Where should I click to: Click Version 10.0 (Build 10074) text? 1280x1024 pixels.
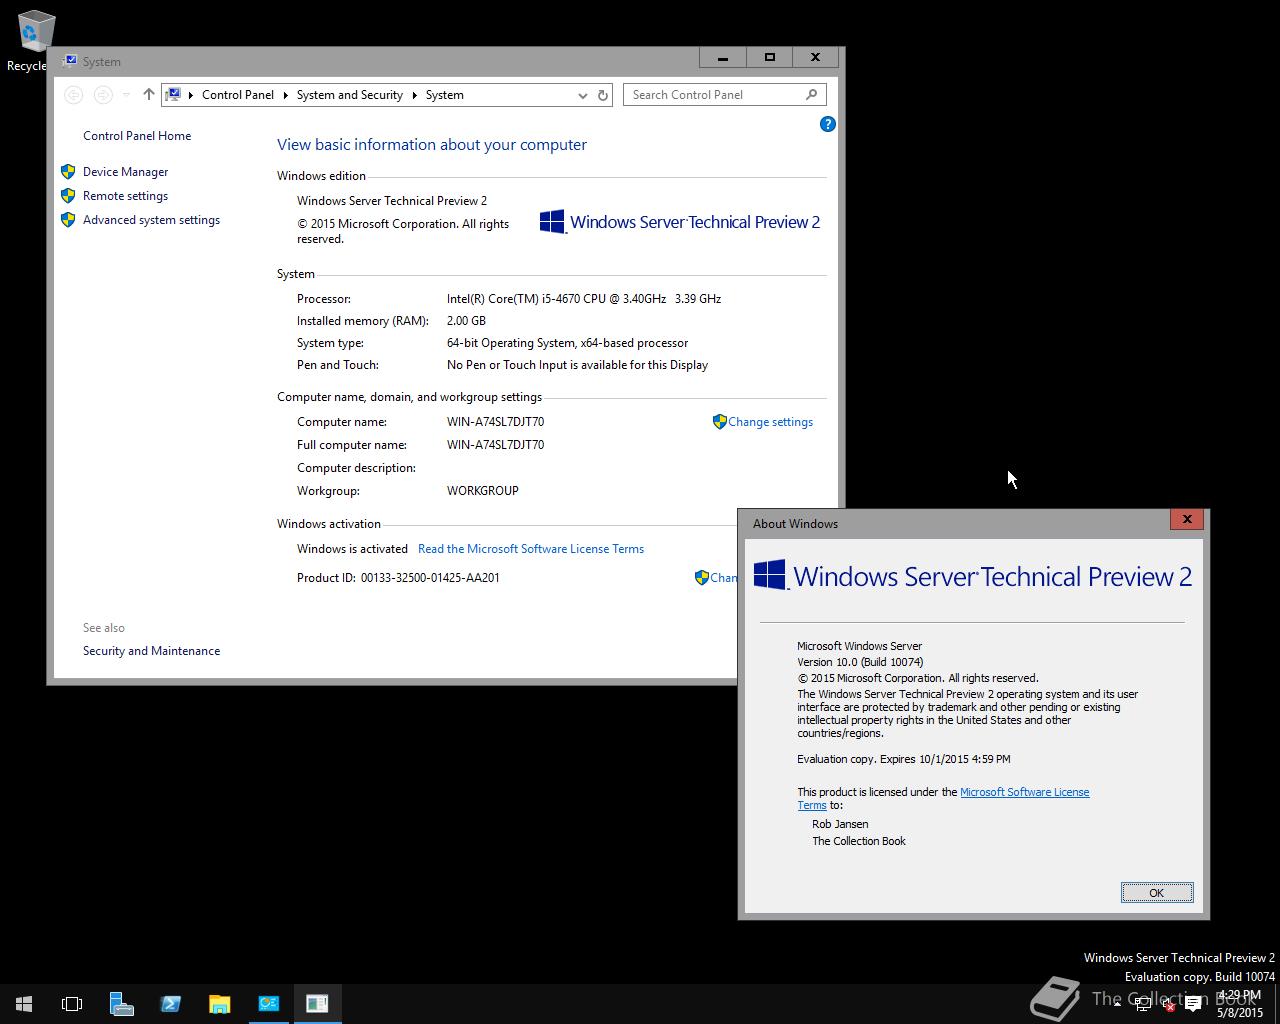tap(860, 662)
